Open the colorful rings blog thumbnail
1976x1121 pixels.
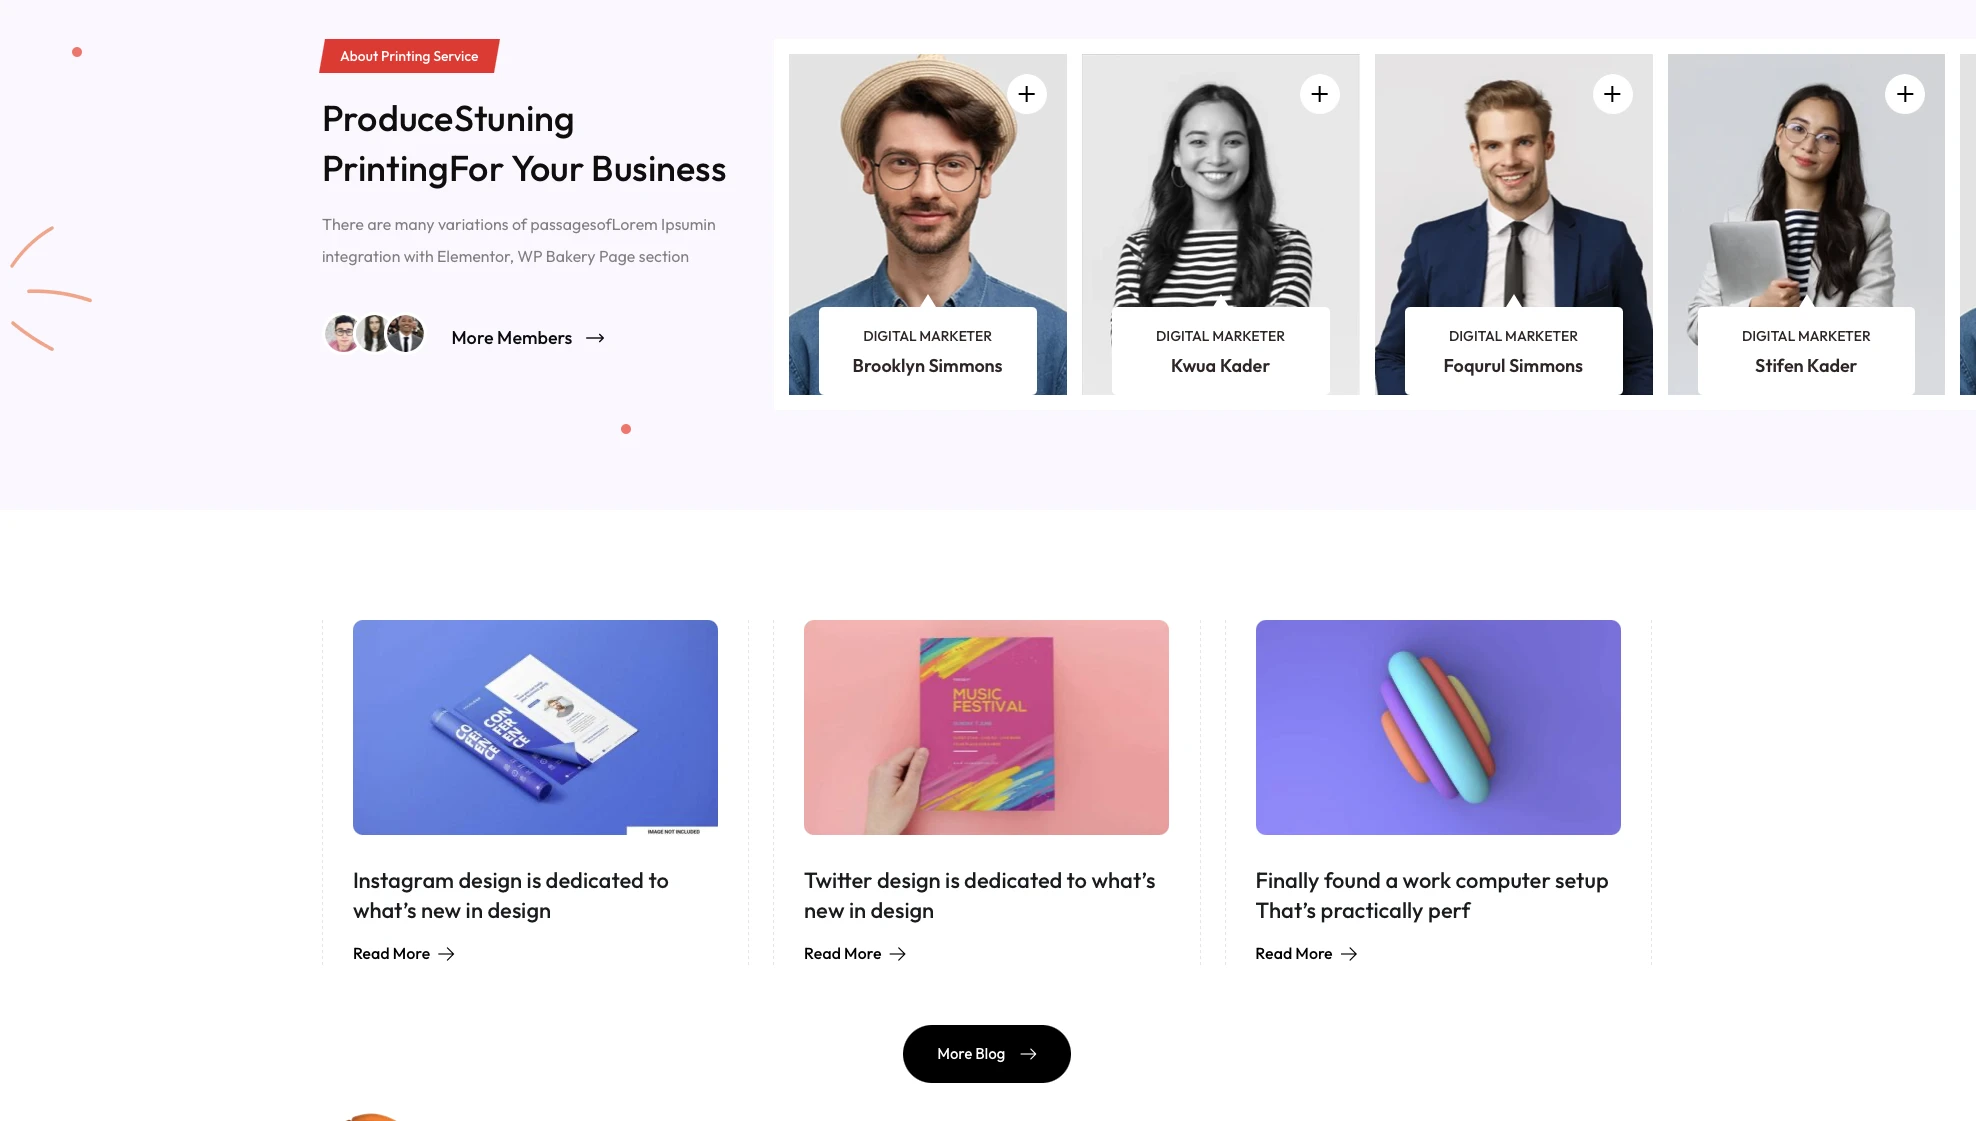click(x=1438, y=727)
